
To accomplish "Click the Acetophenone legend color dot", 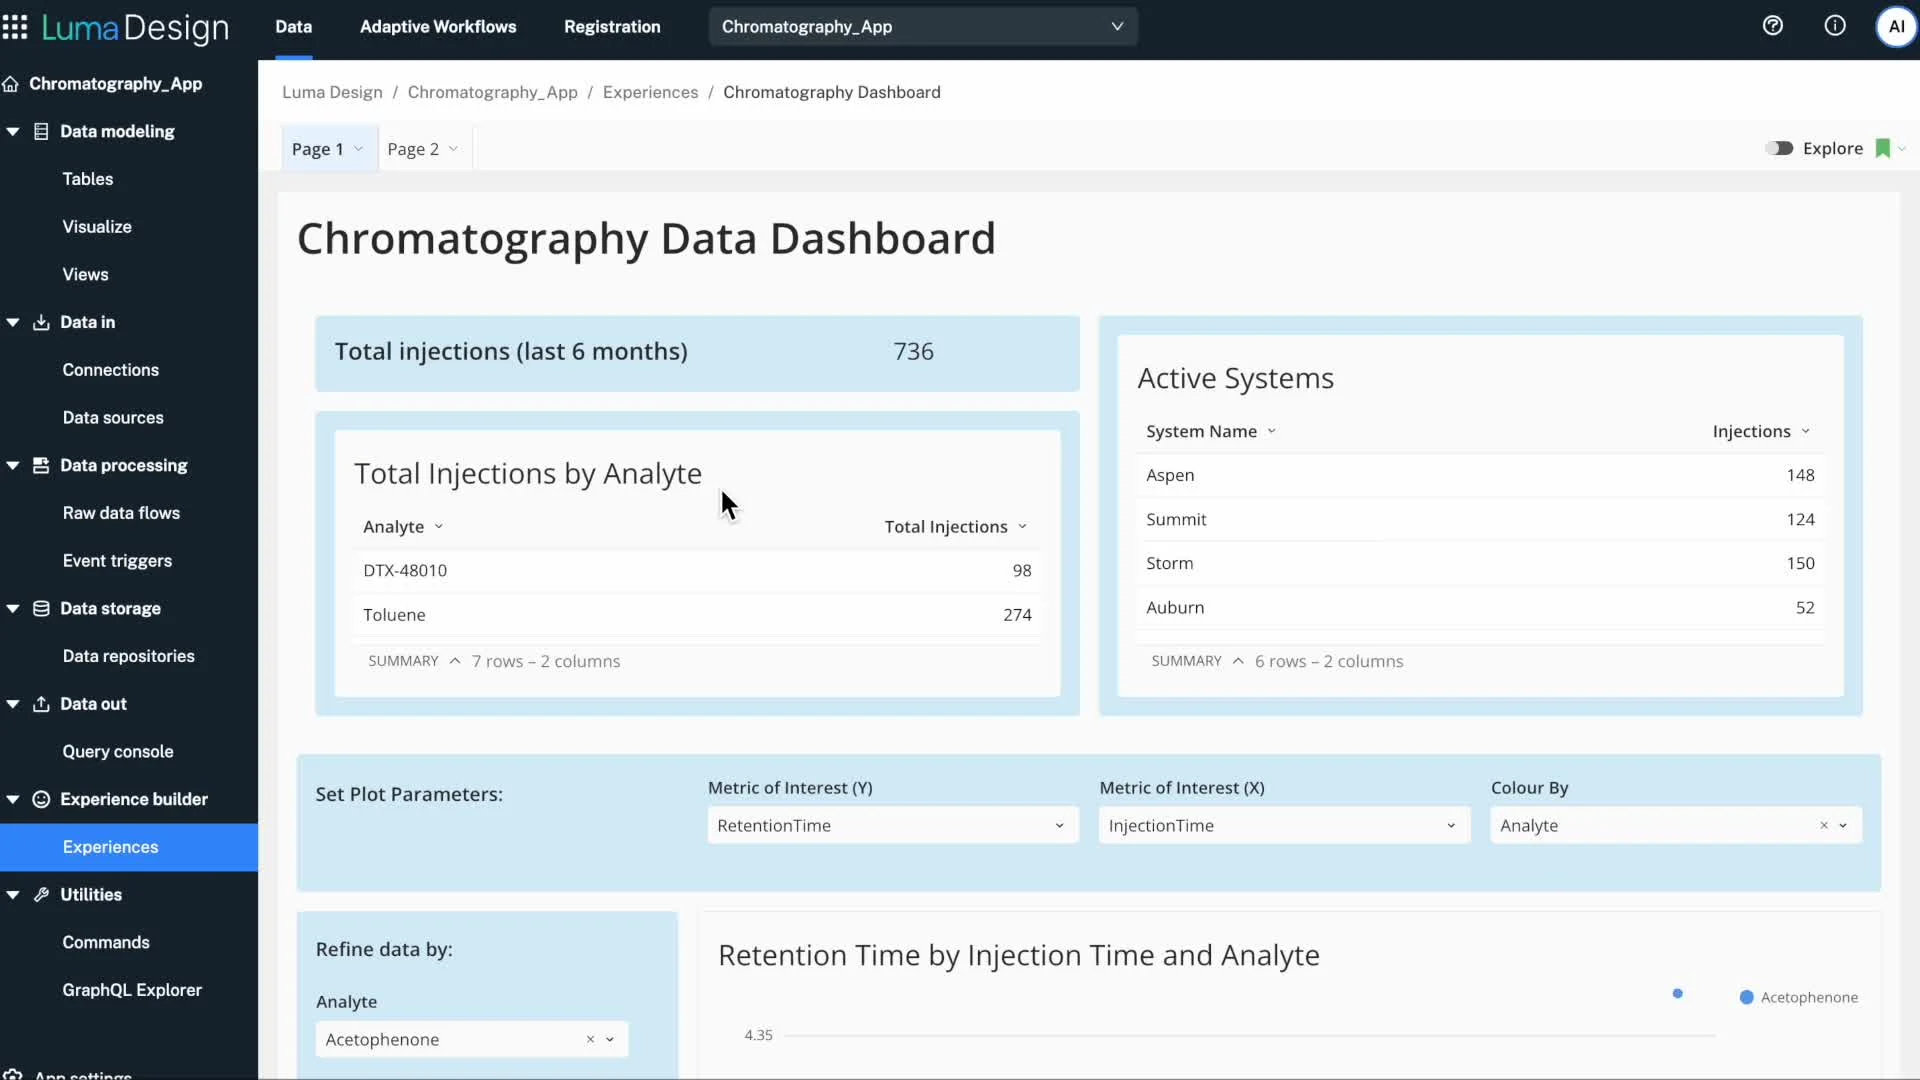I will [x=1746, y=997].
